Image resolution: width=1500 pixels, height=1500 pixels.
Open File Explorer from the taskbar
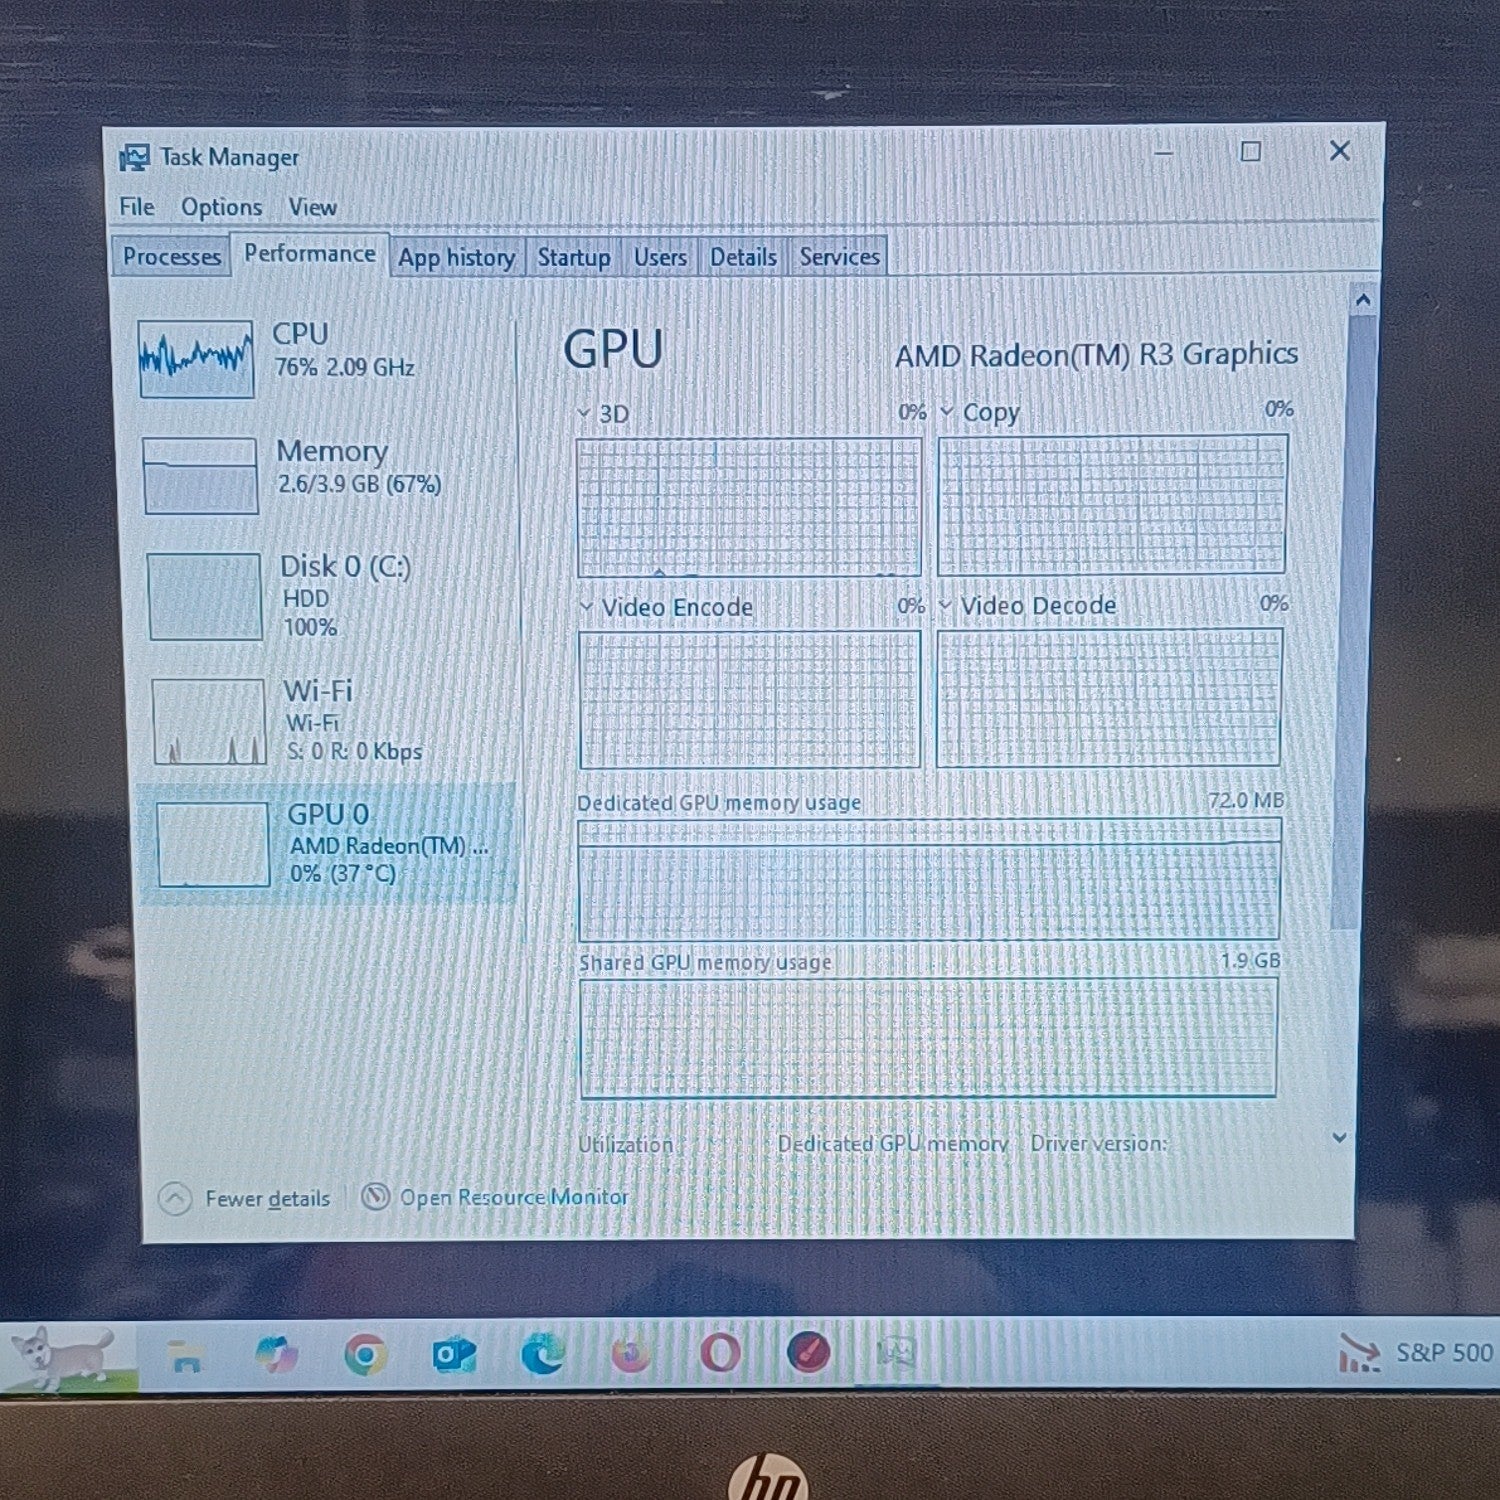pos(186,1357)
